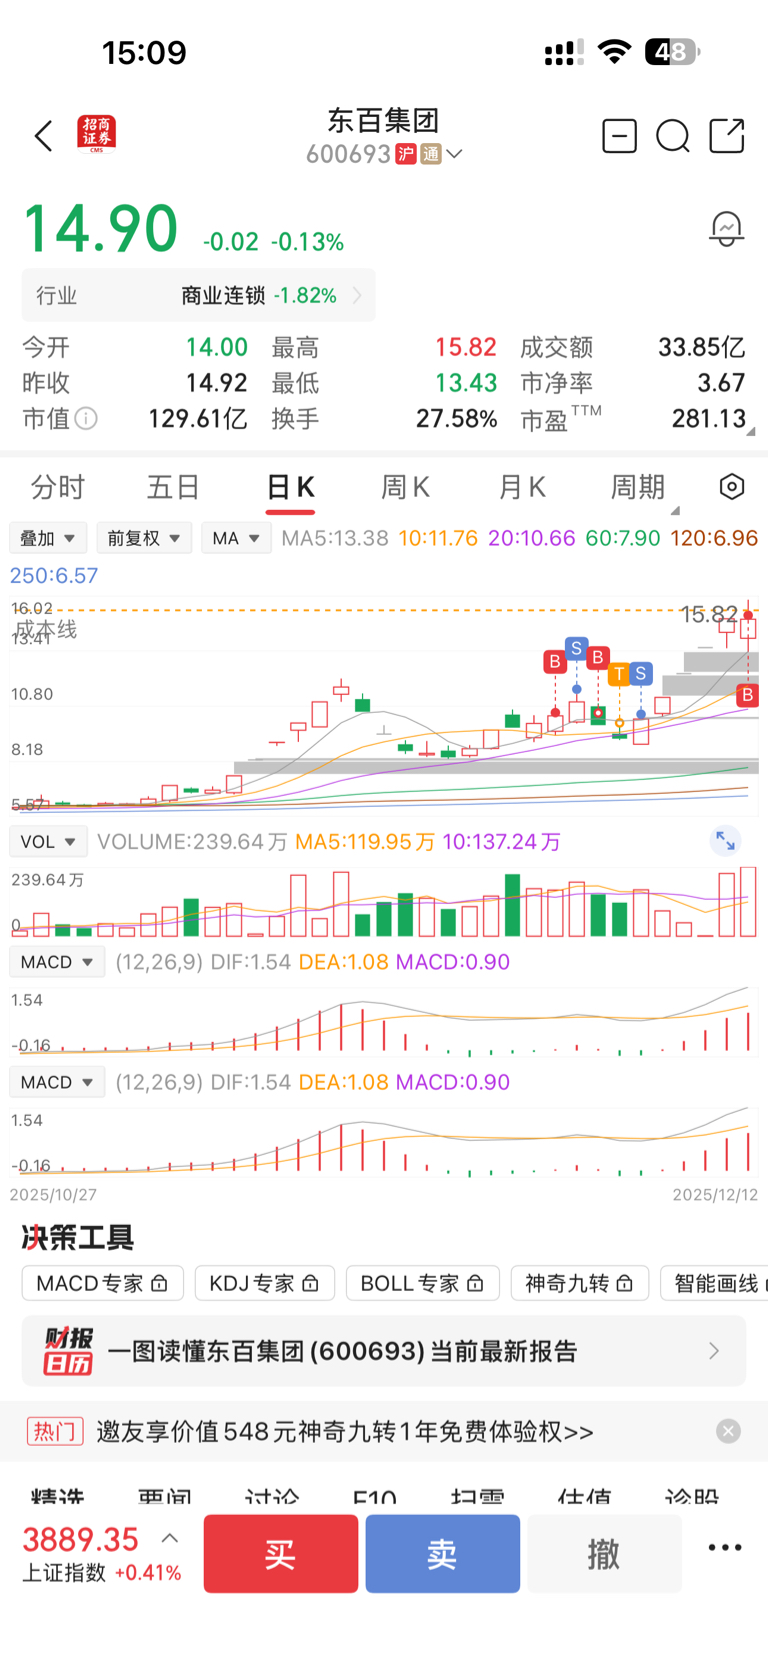Tap the 250:6.57 moving average label
This screenshot has height=1665, width=768.
(54, 575)
